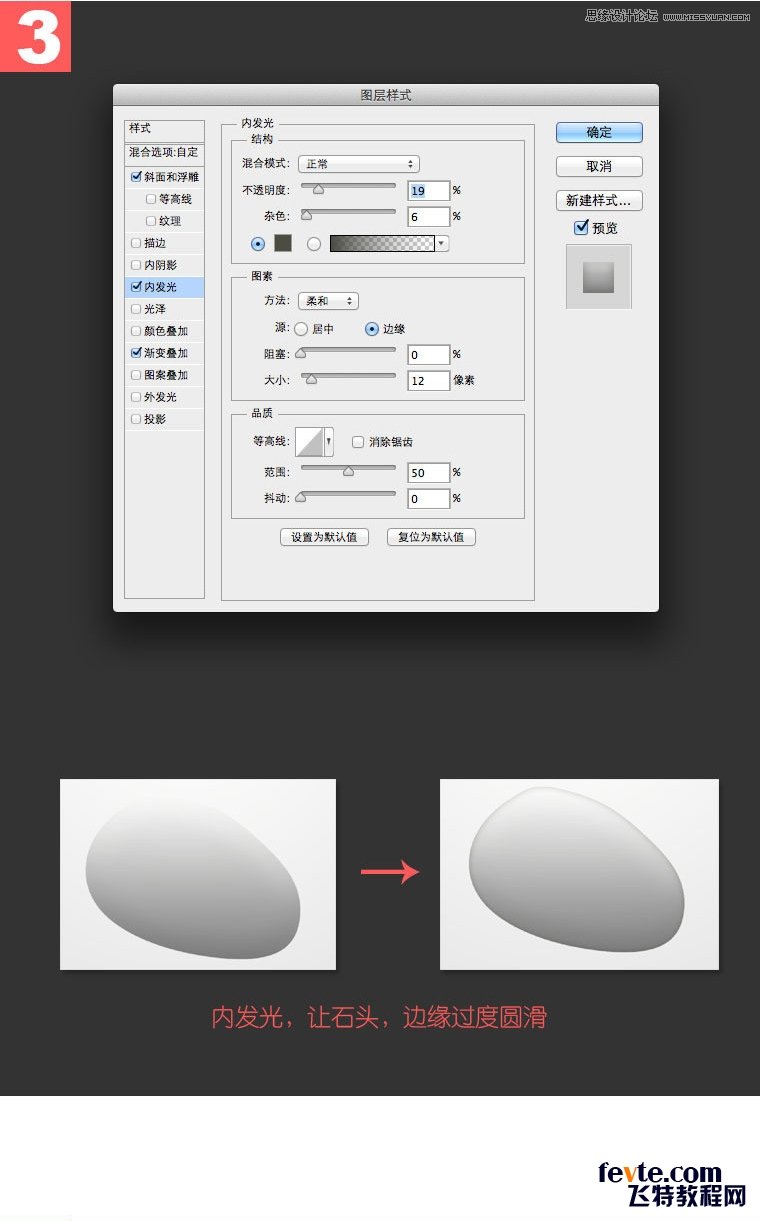This screenshot has height=1221, width=760.
Task: Click the 抖动 value field
Action: (x=428, y=498)
